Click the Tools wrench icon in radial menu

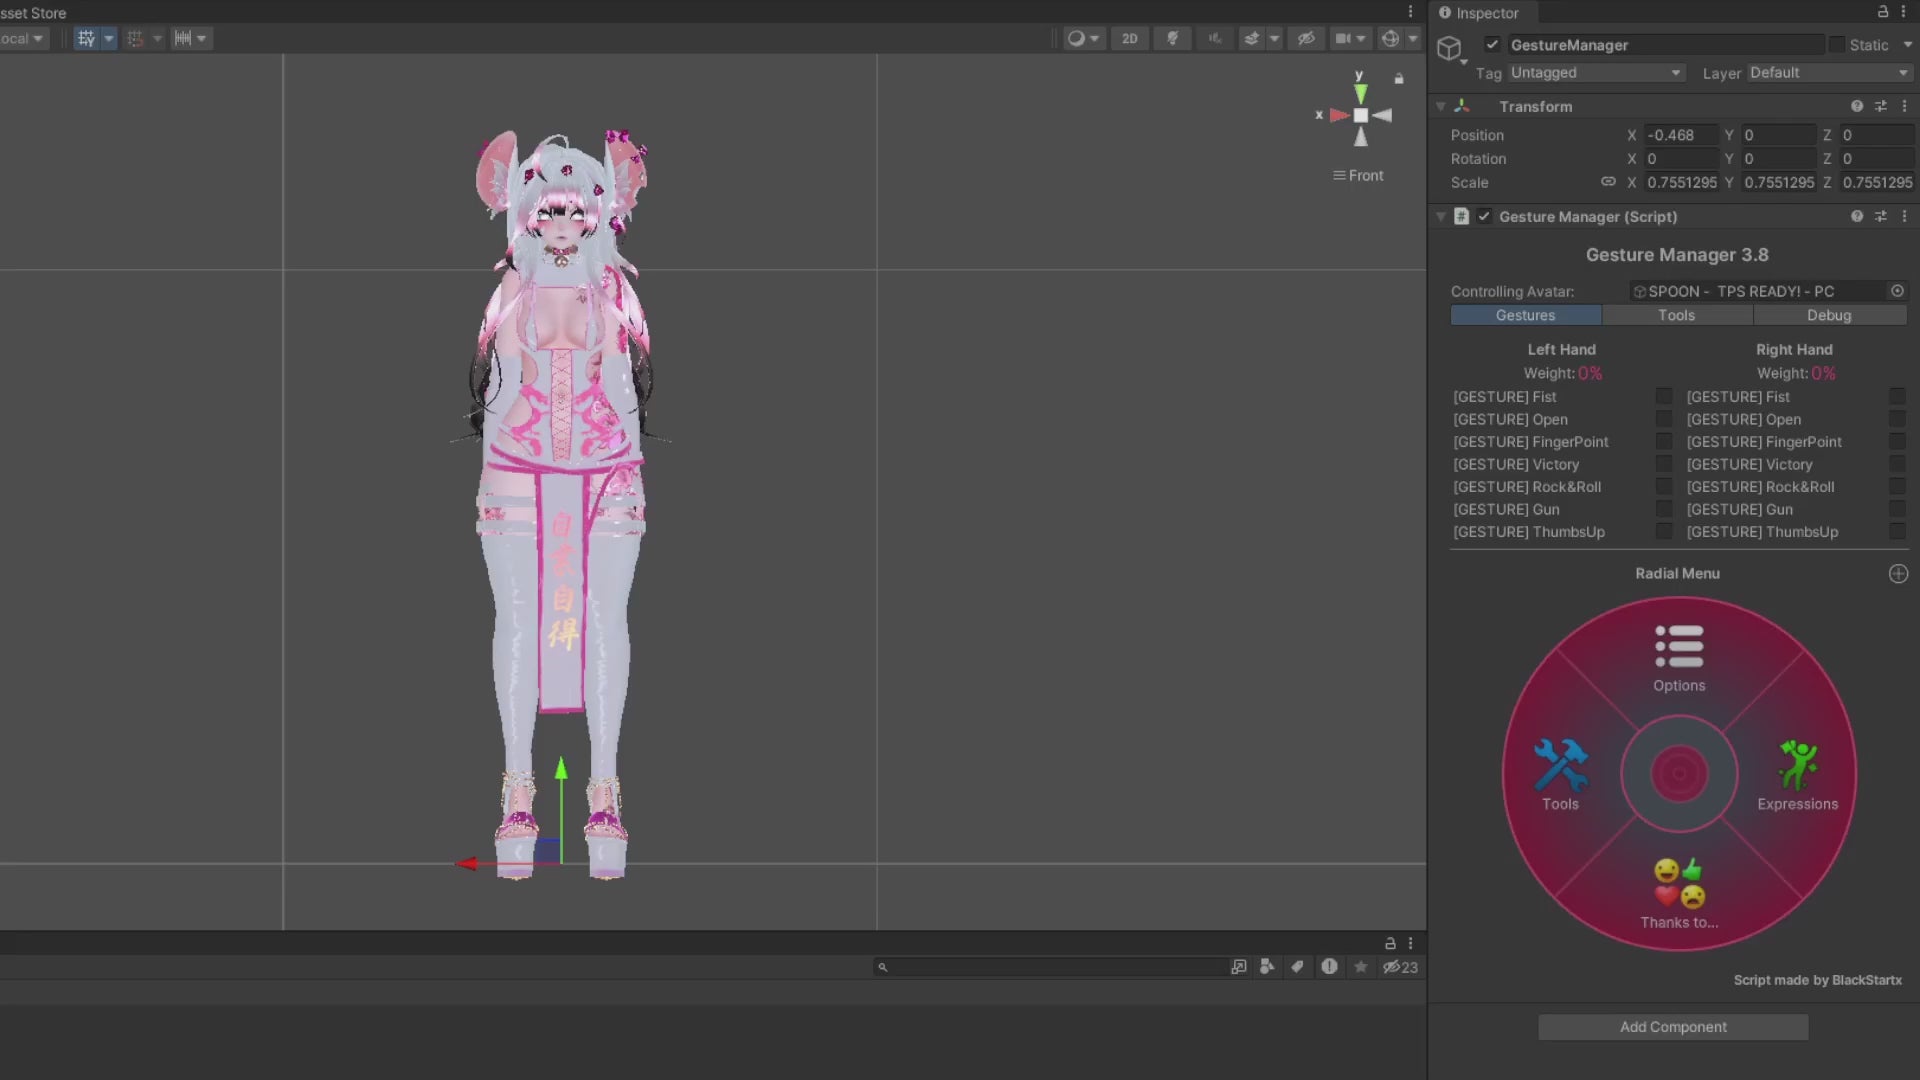pyautogui.click(x=1560, y=765)
